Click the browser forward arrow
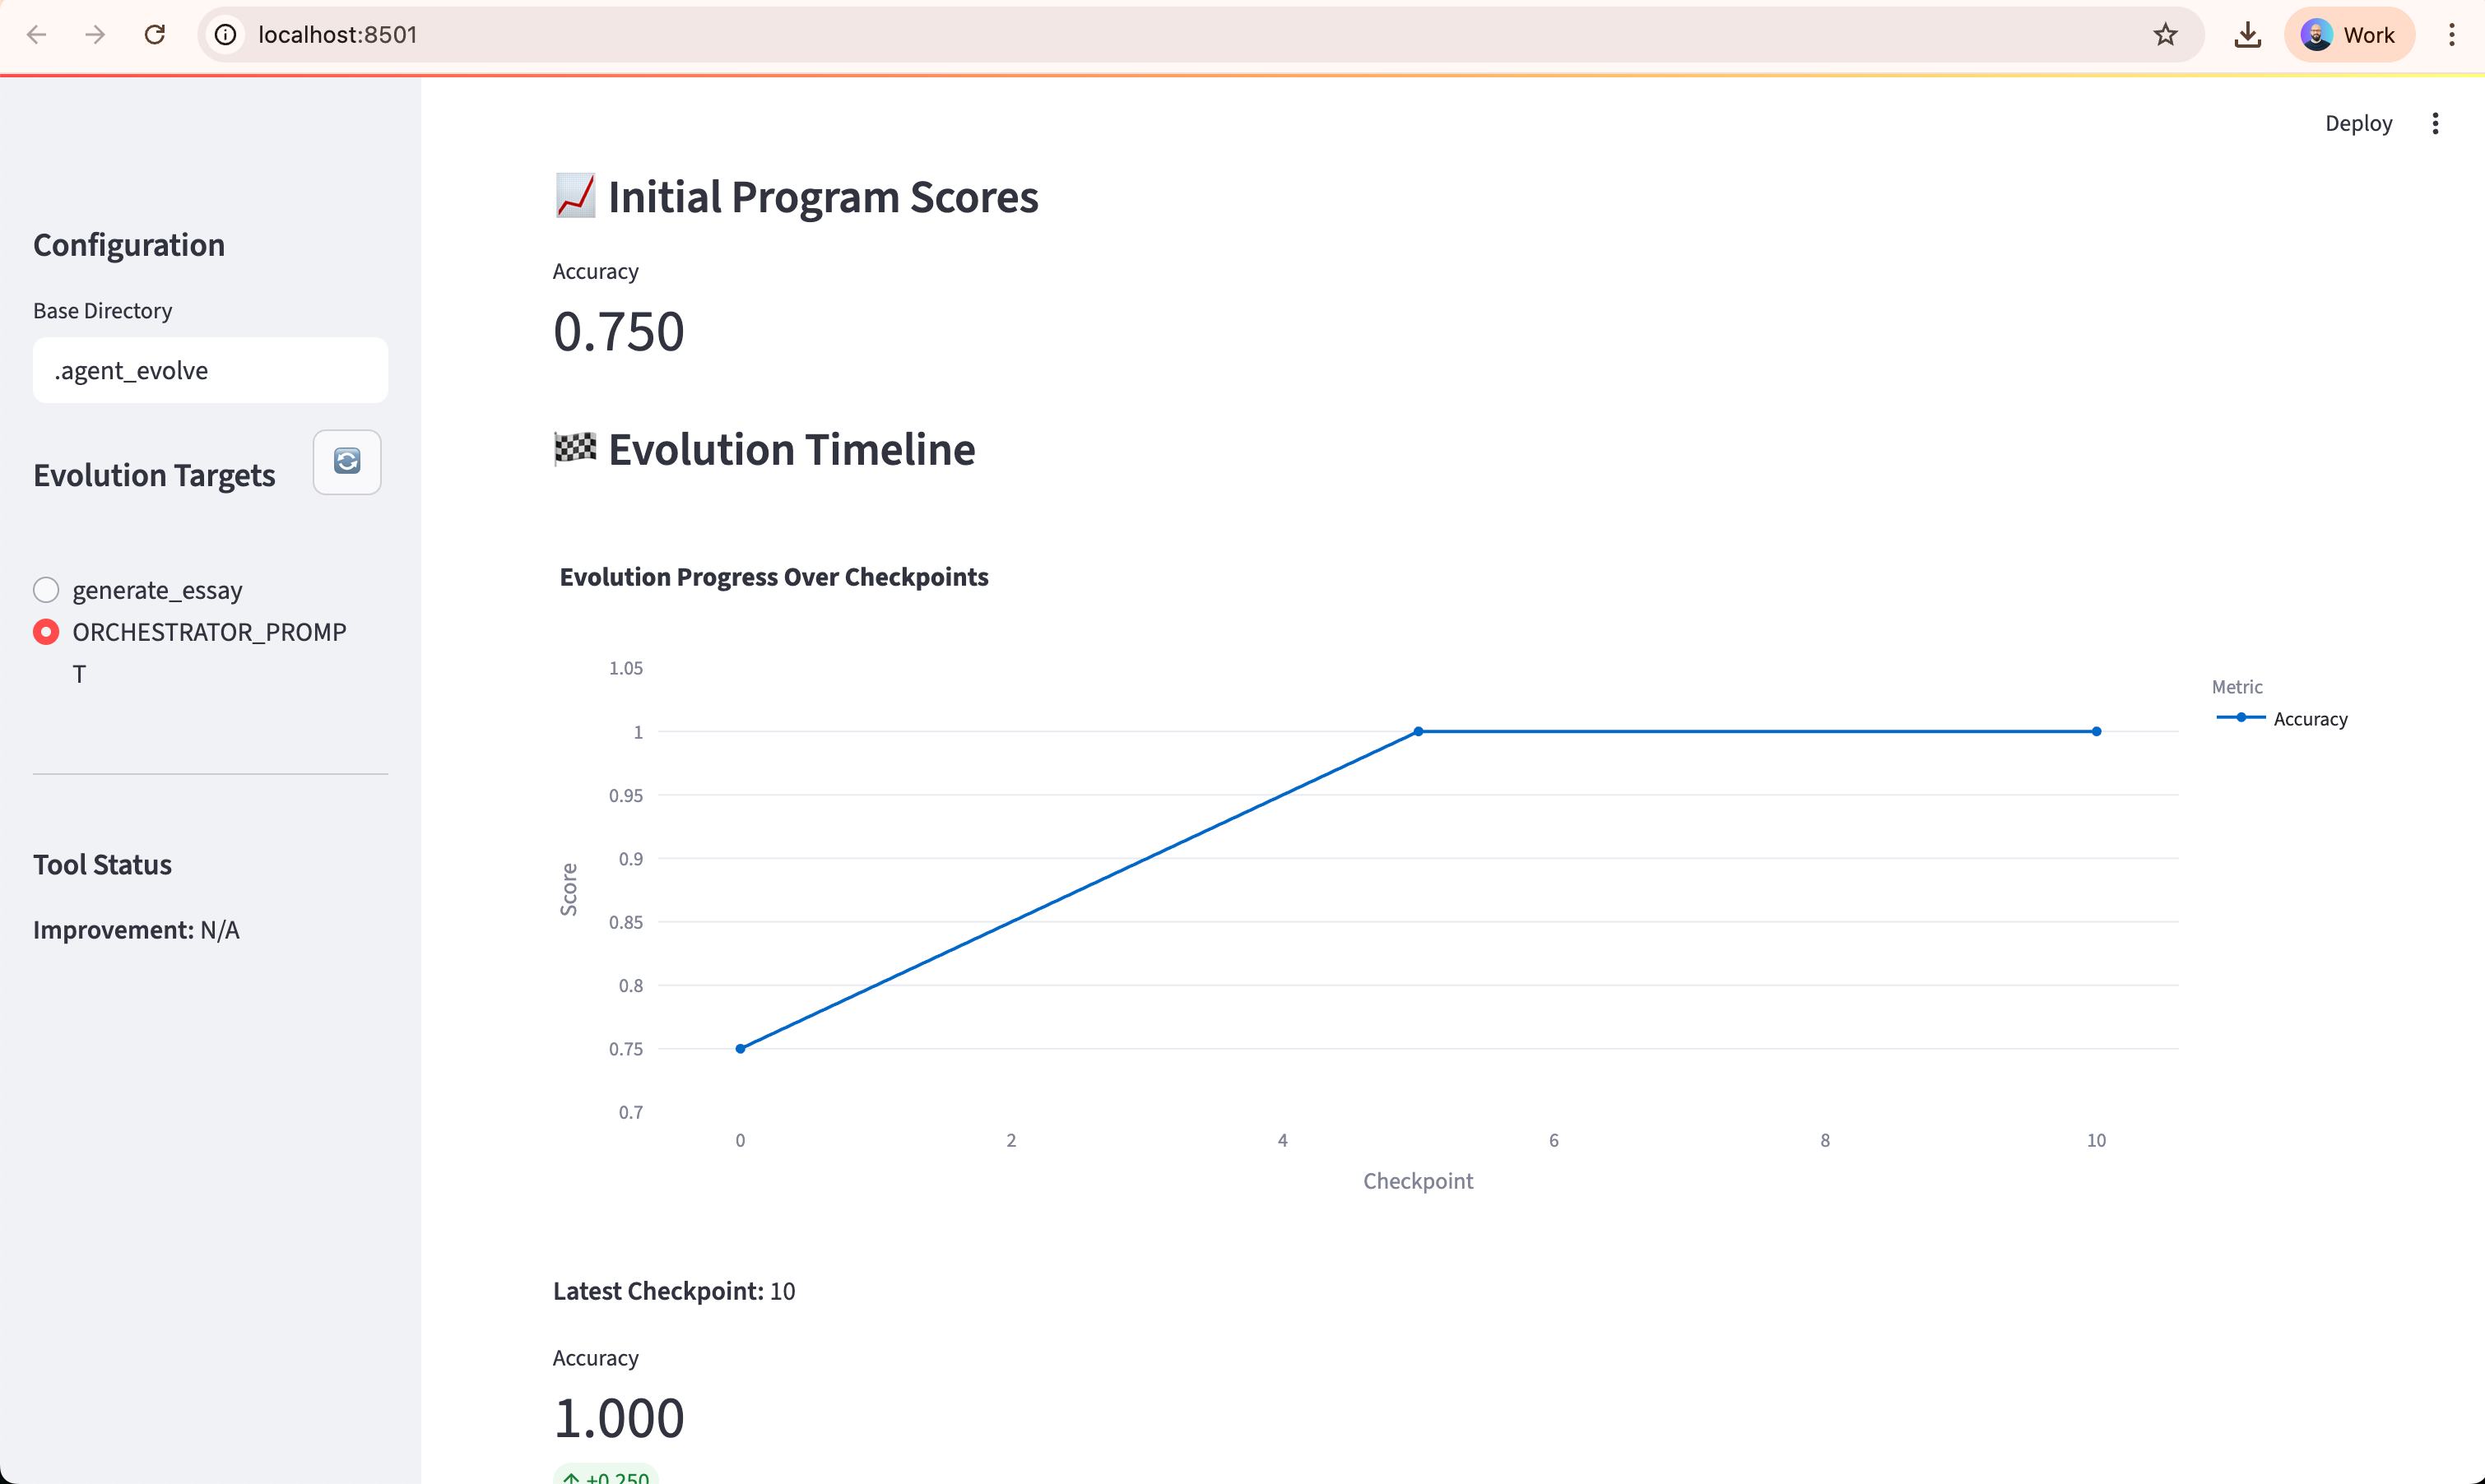This screenshot has height=1484, width=2485. [x=95, y=35]
